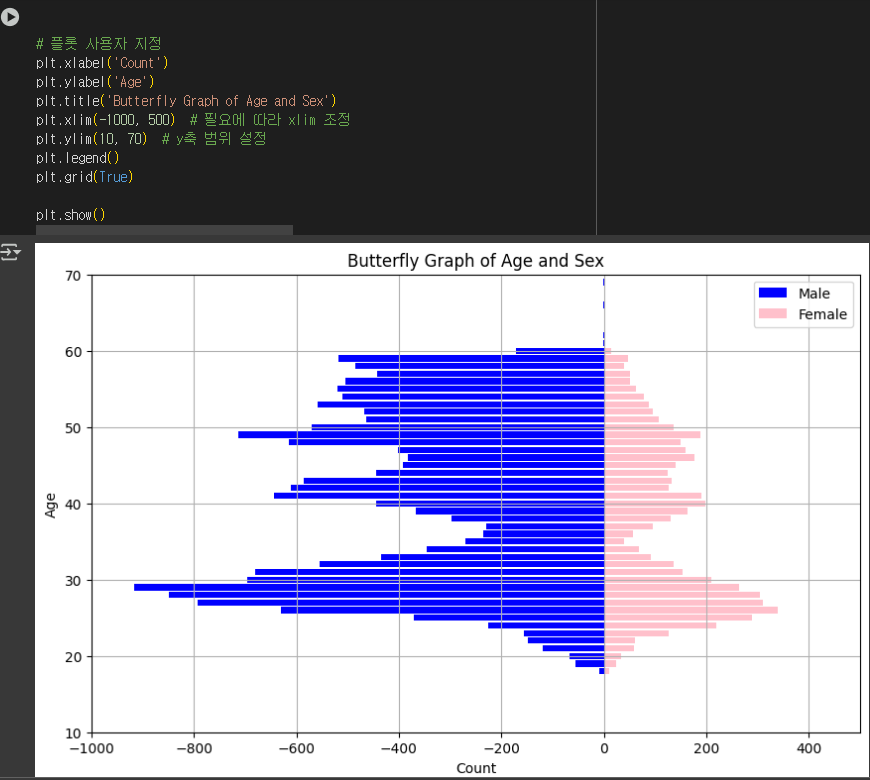Click the 'Count' x-axis label under the chart
870x780 pixels.
pyautogui.click(x=476, y=768)
